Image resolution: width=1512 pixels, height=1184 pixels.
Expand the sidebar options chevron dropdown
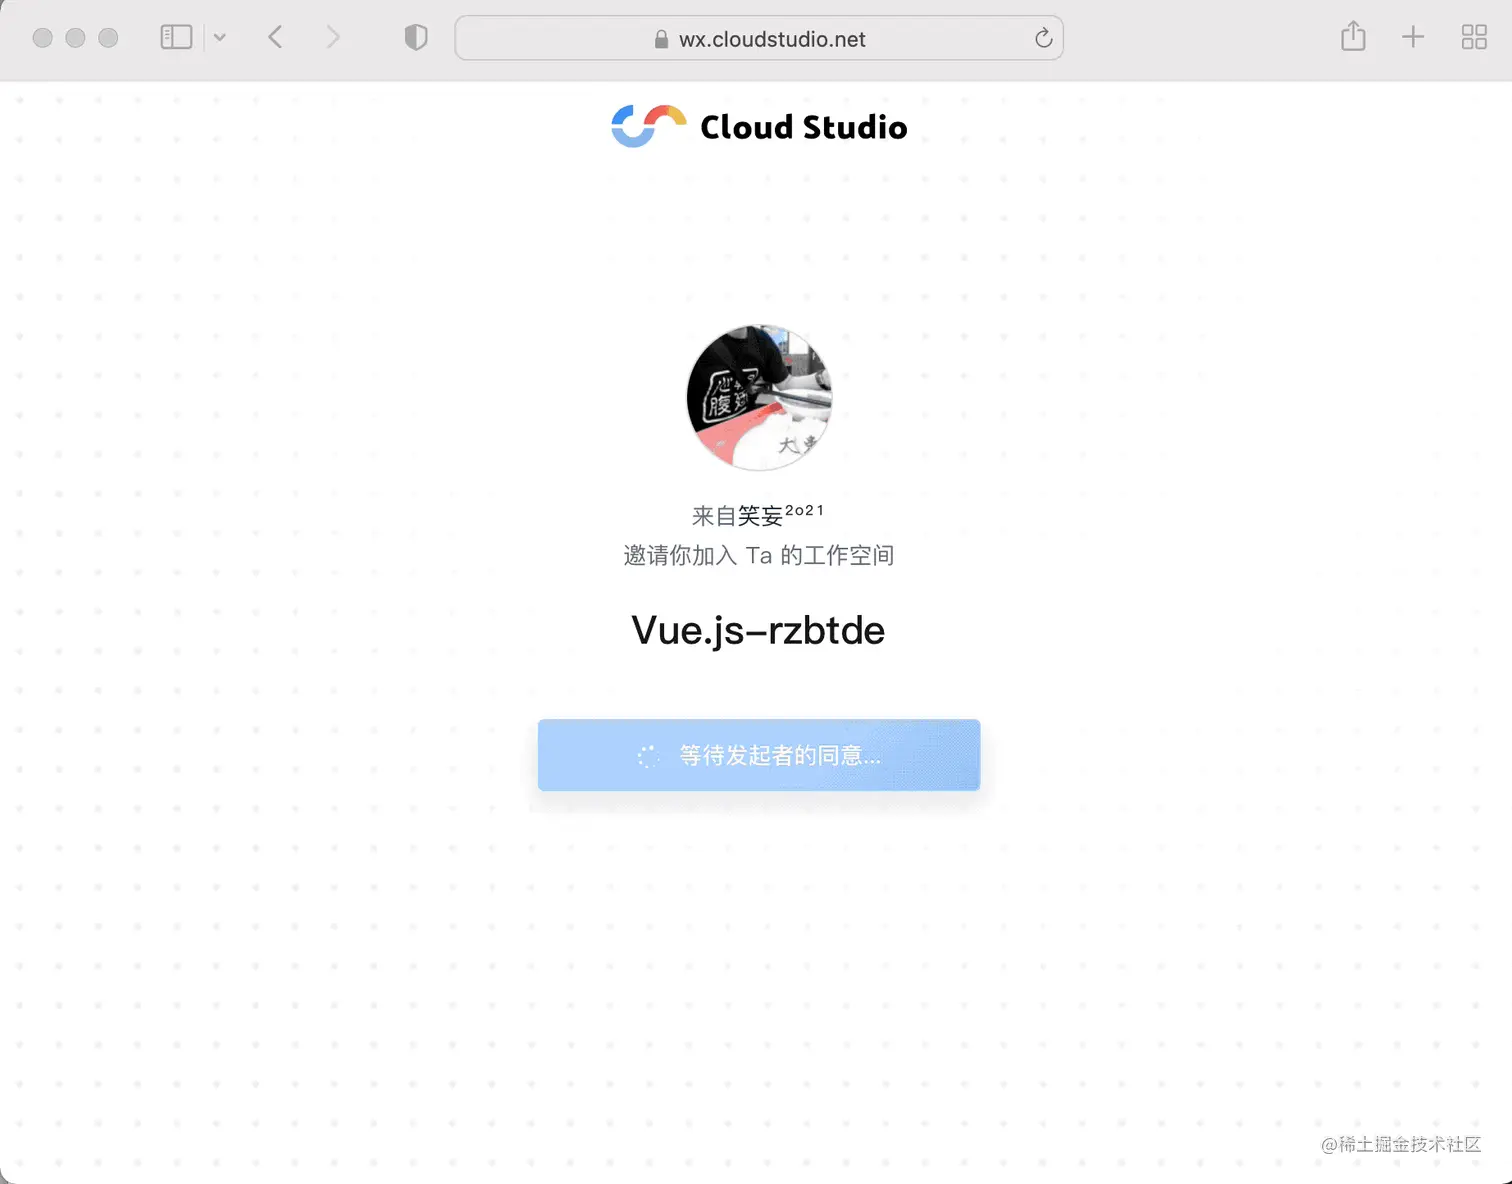[220, 38]
